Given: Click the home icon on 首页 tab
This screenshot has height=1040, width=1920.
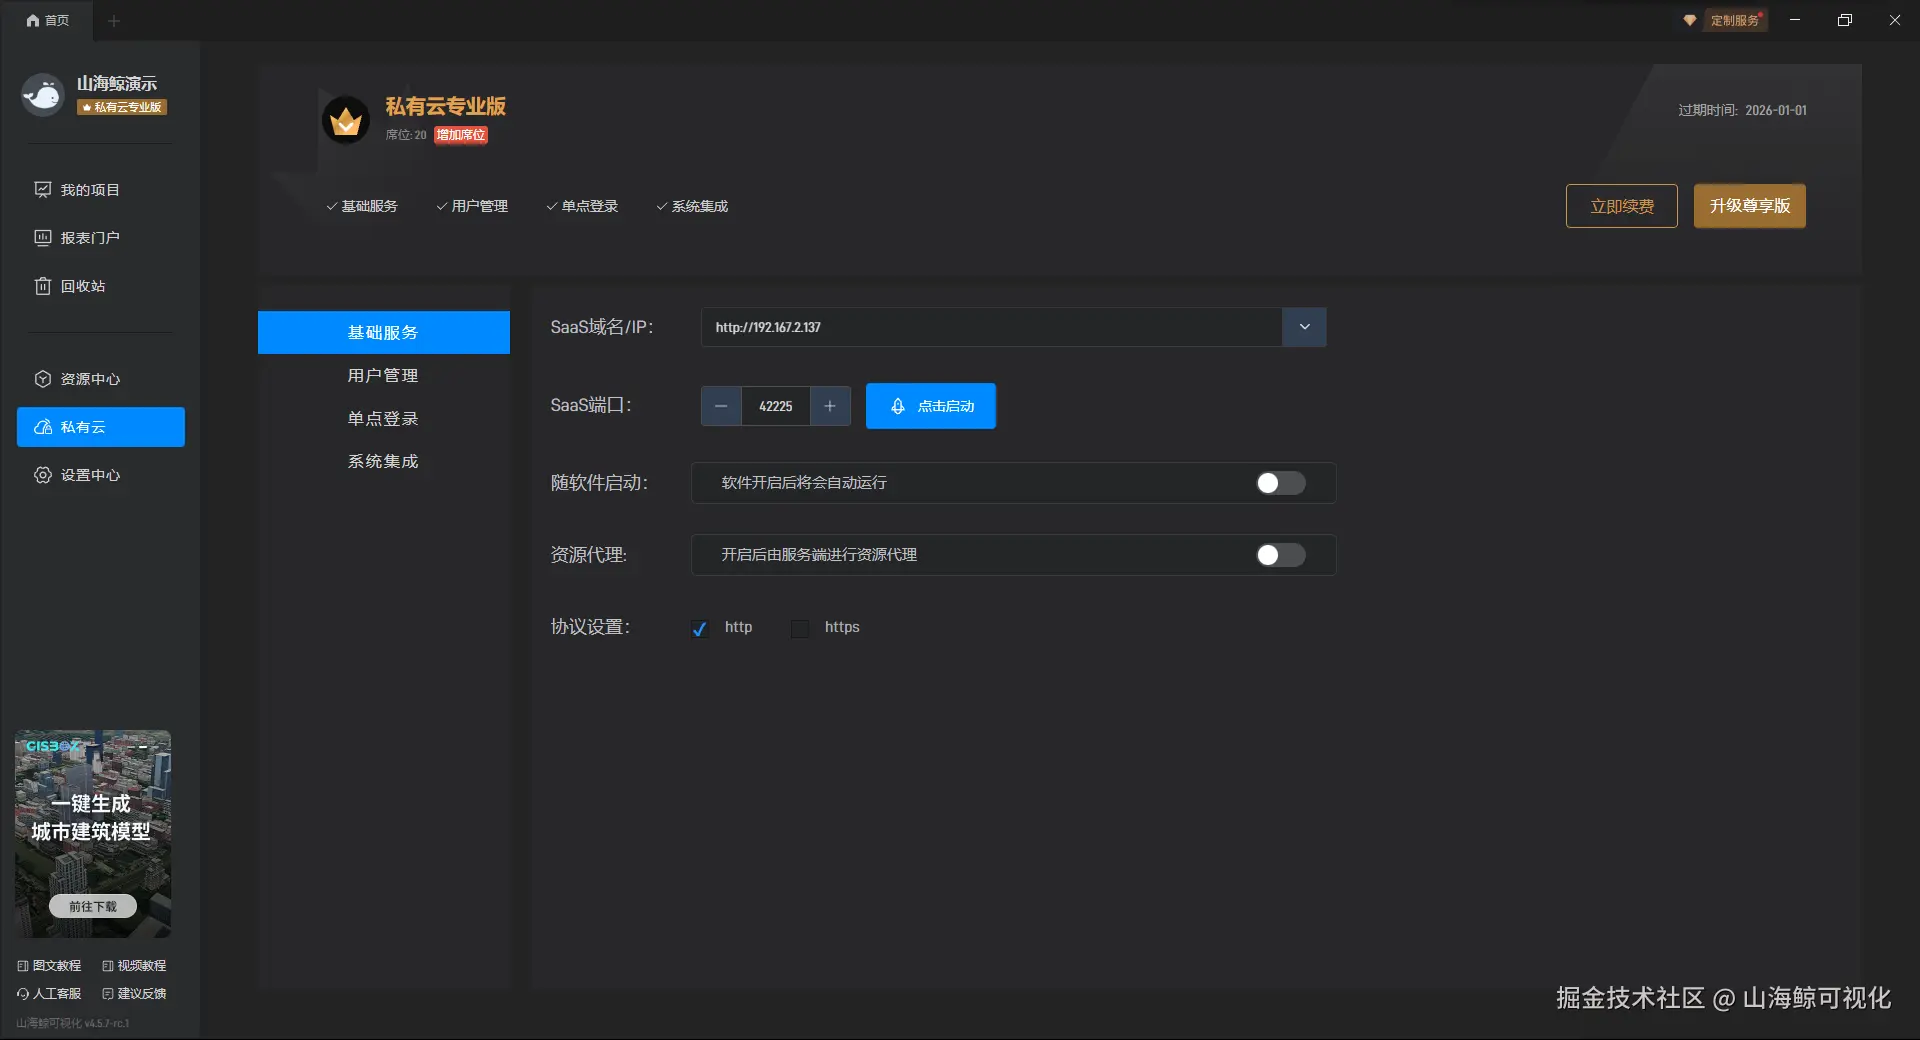Looking at the screenshot, I should pyautogui.click(x=33, y=20).
